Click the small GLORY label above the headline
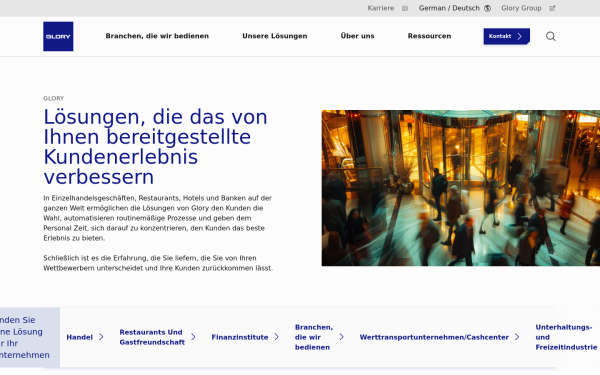 pyautogui.click(x=54, y=98)
